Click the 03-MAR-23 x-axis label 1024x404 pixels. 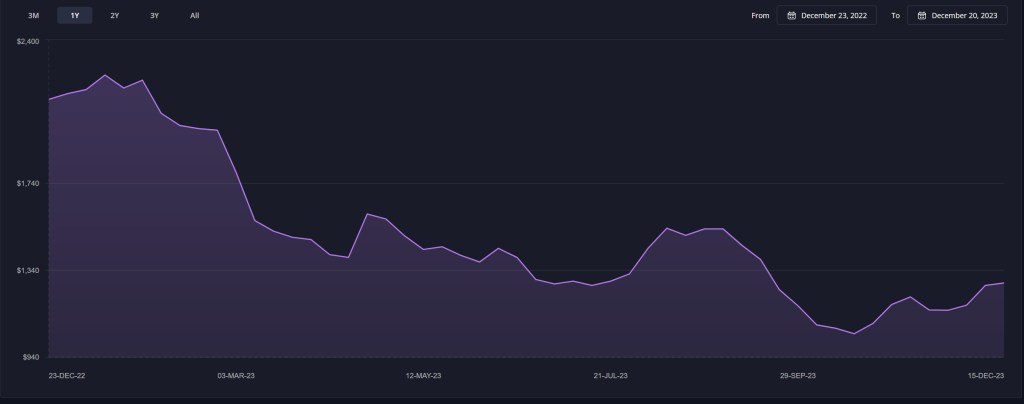(x=236, y=376)
